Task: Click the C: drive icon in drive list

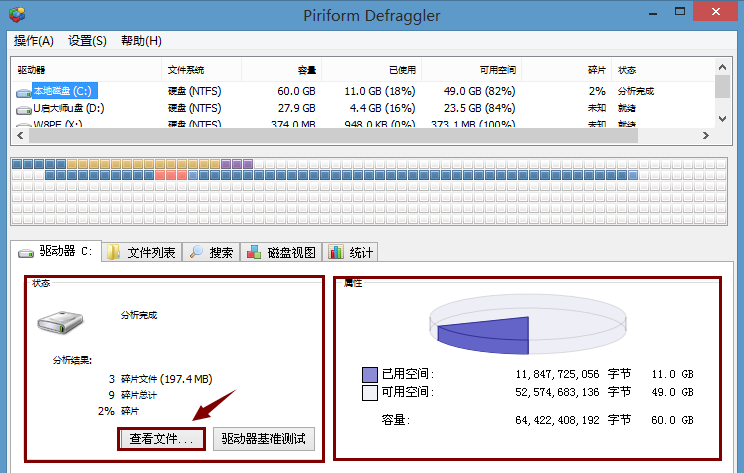Action: coord(23,93)
